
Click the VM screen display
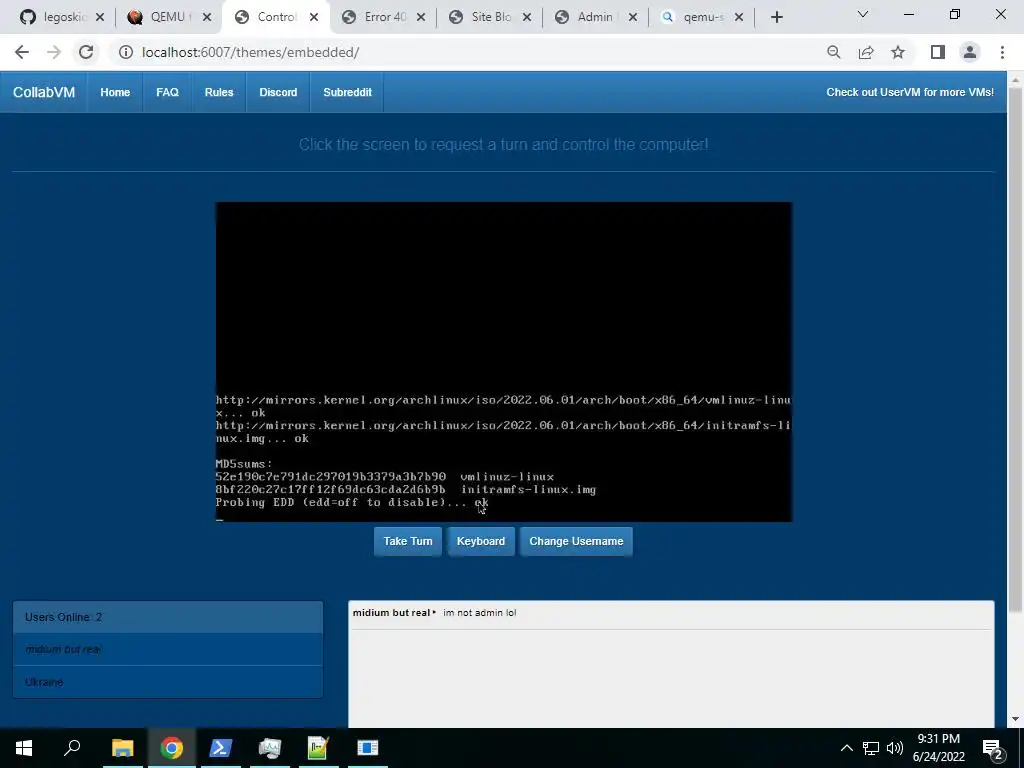coord(504,362)
